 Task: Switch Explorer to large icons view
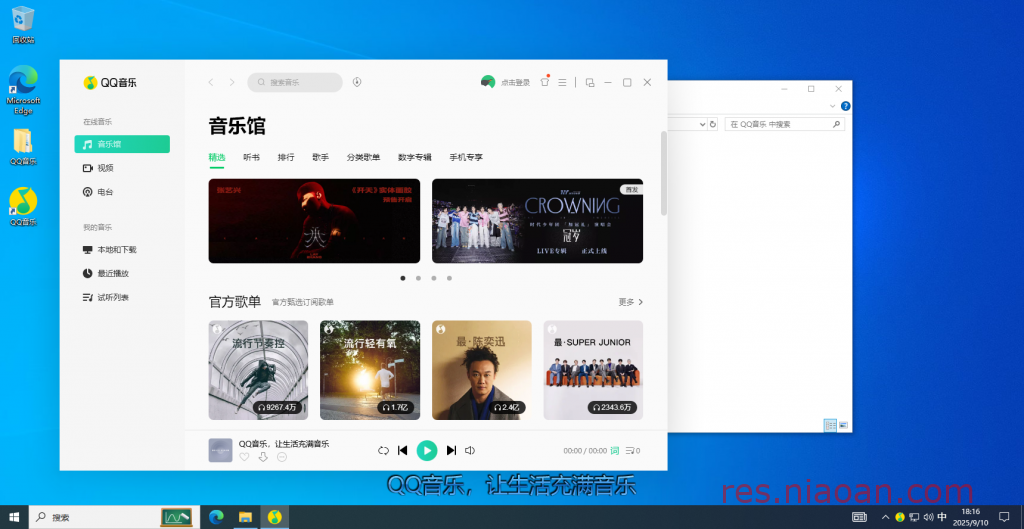pyautogui.click(x=843, y=425)
